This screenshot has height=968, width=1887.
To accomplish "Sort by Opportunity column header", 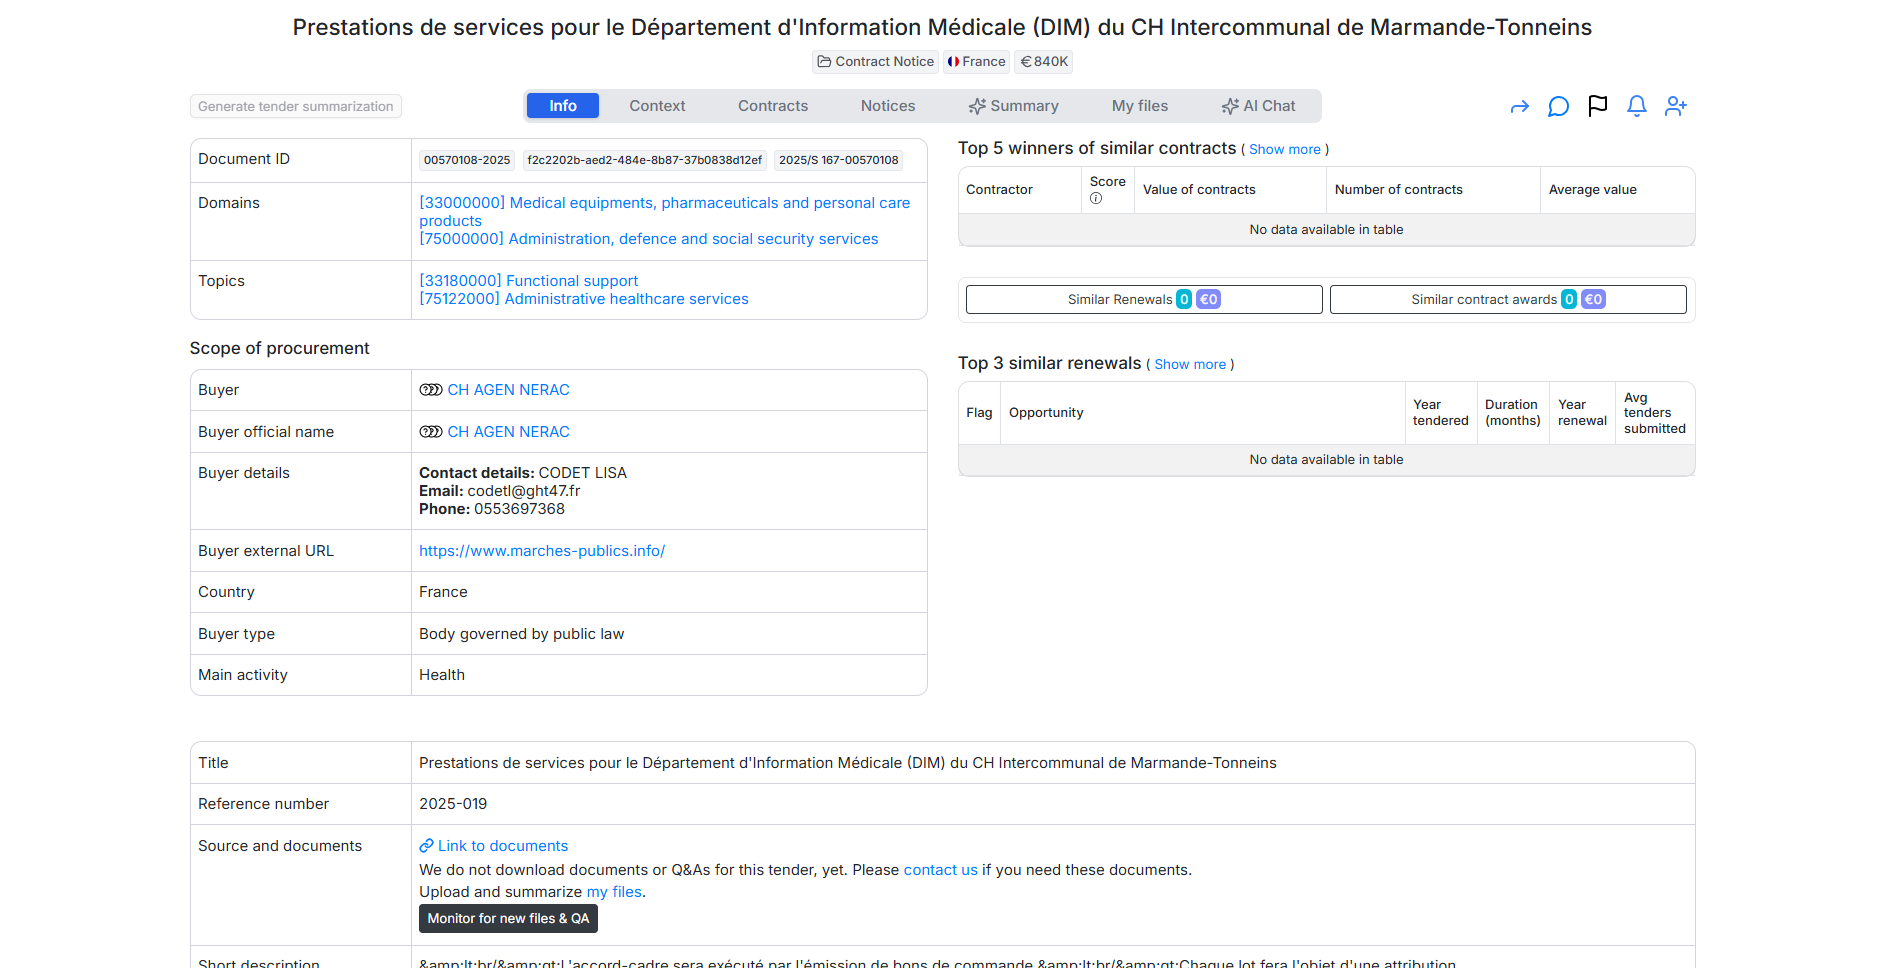I will coord(1202,413).
